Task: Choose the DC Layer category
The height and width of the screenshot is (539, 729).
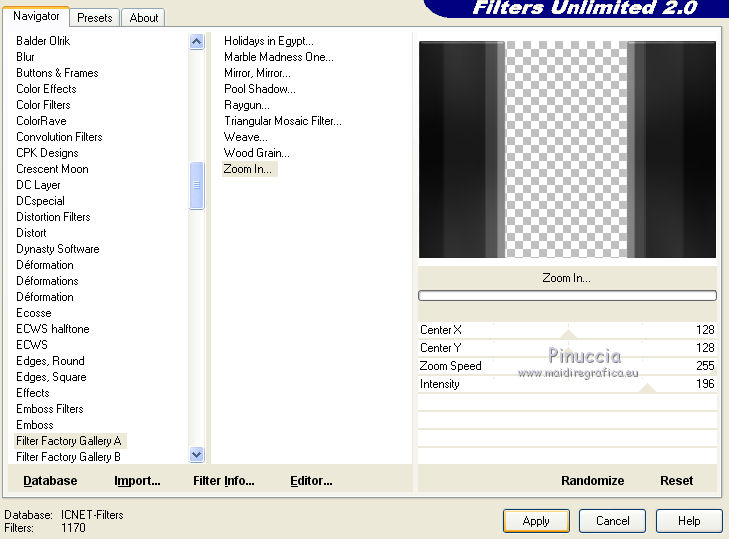Action: tap(38, 185)
